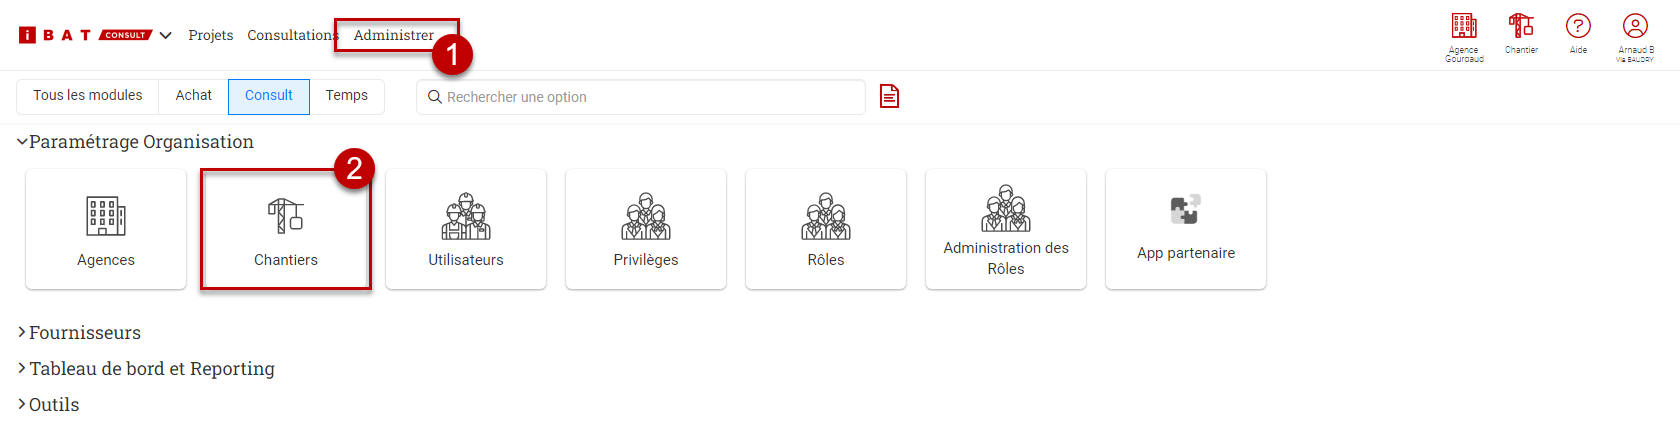Open the Utilisateurs workers tile
The image size is (1680, 430).
pyautogui.click(x=466, y=229)
